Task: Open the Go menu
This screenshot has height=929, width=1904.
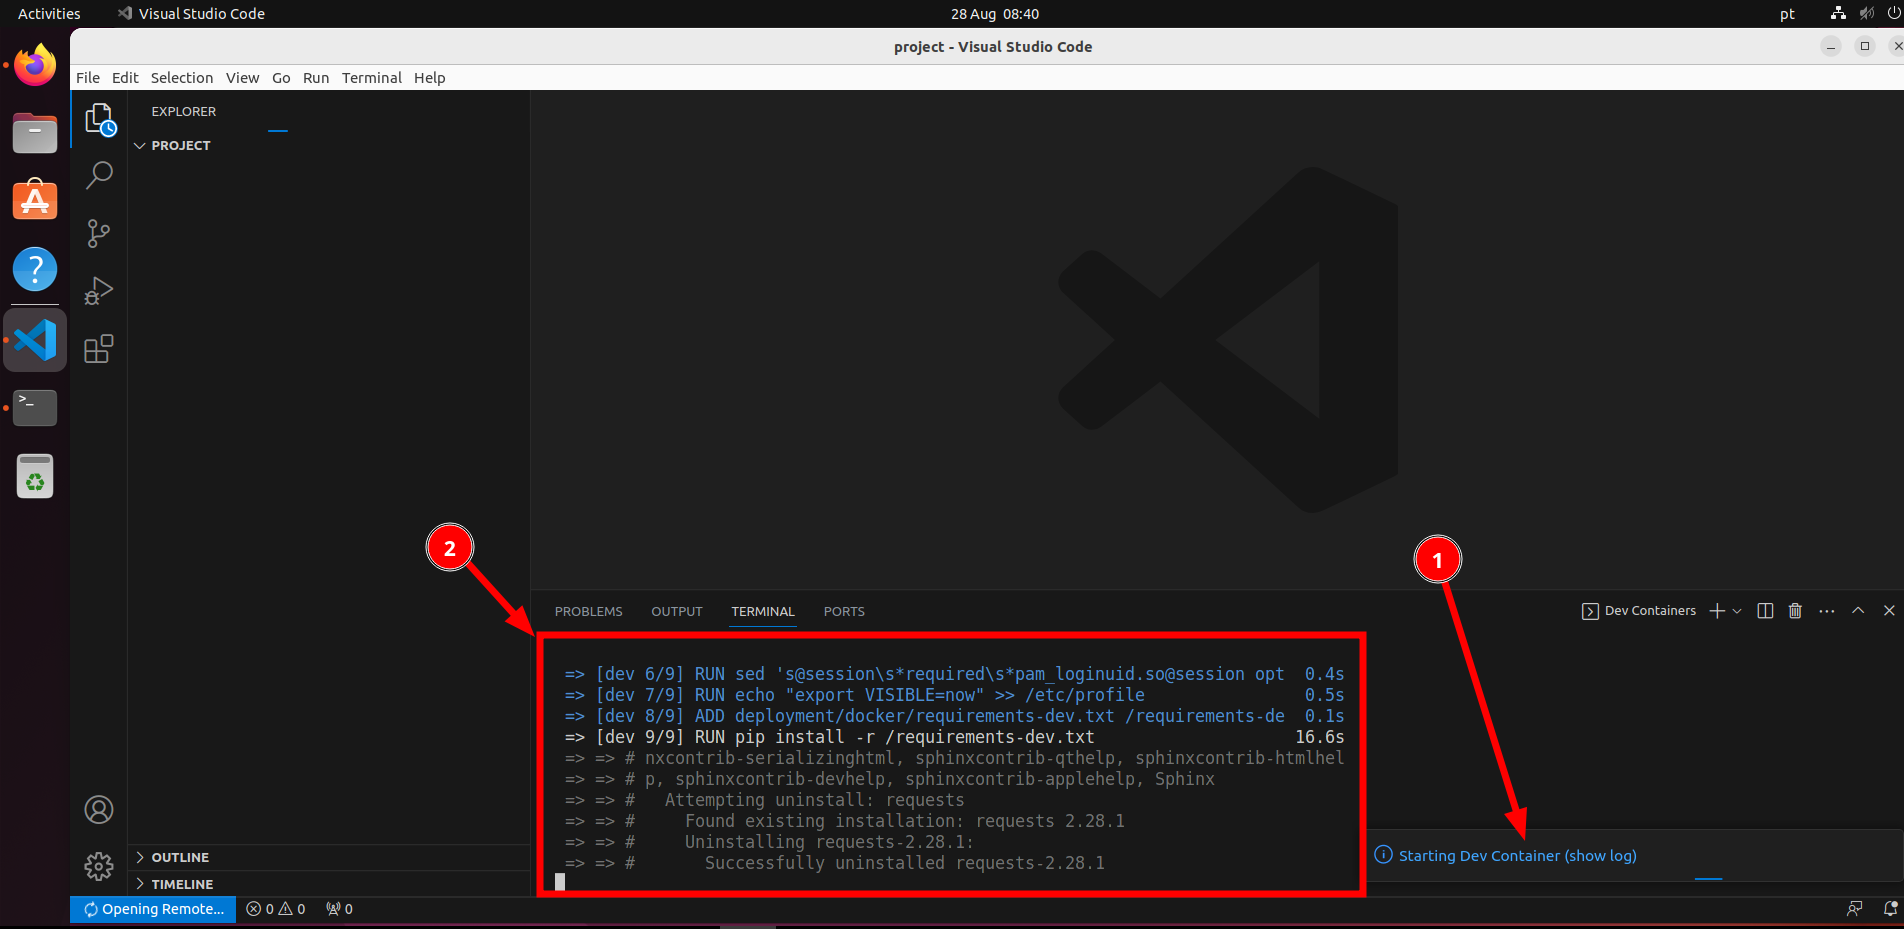Action: pyautogui.click(x=281, y=78)
